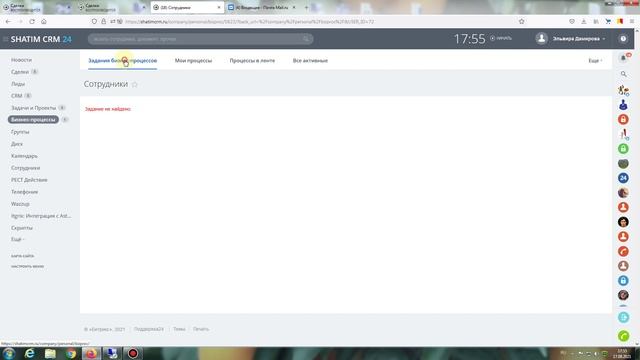Screen dimensions: 640x360
Task: Click the карта сайта link
Action: [22, 256]
